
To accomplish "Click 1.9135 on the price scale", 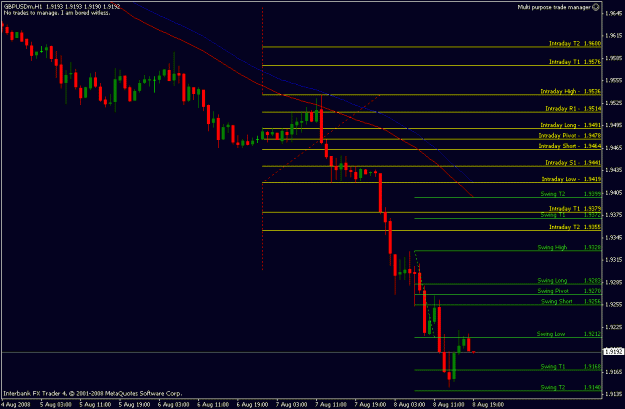I will coord(614,394).
